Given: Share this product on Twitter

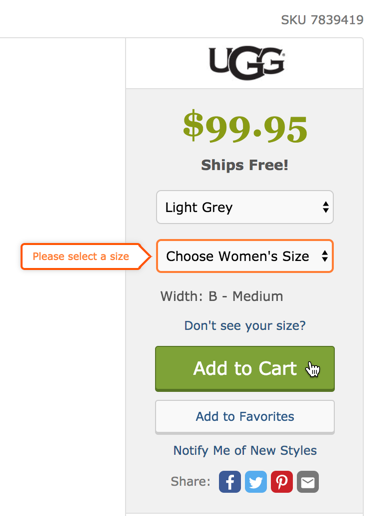Looking at the screenshot, I should pos(256,482).
